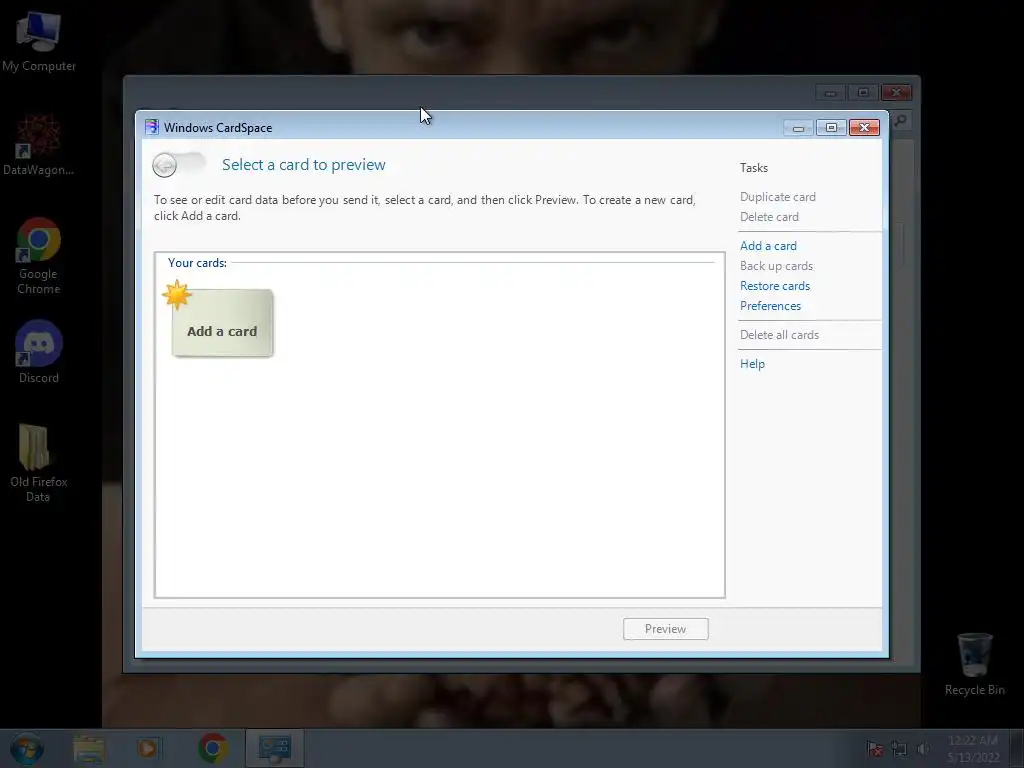Click the Control Panel taskbar button
Image resolution: width=1024 pixels, height=768 pixels.
pos(274,748)
